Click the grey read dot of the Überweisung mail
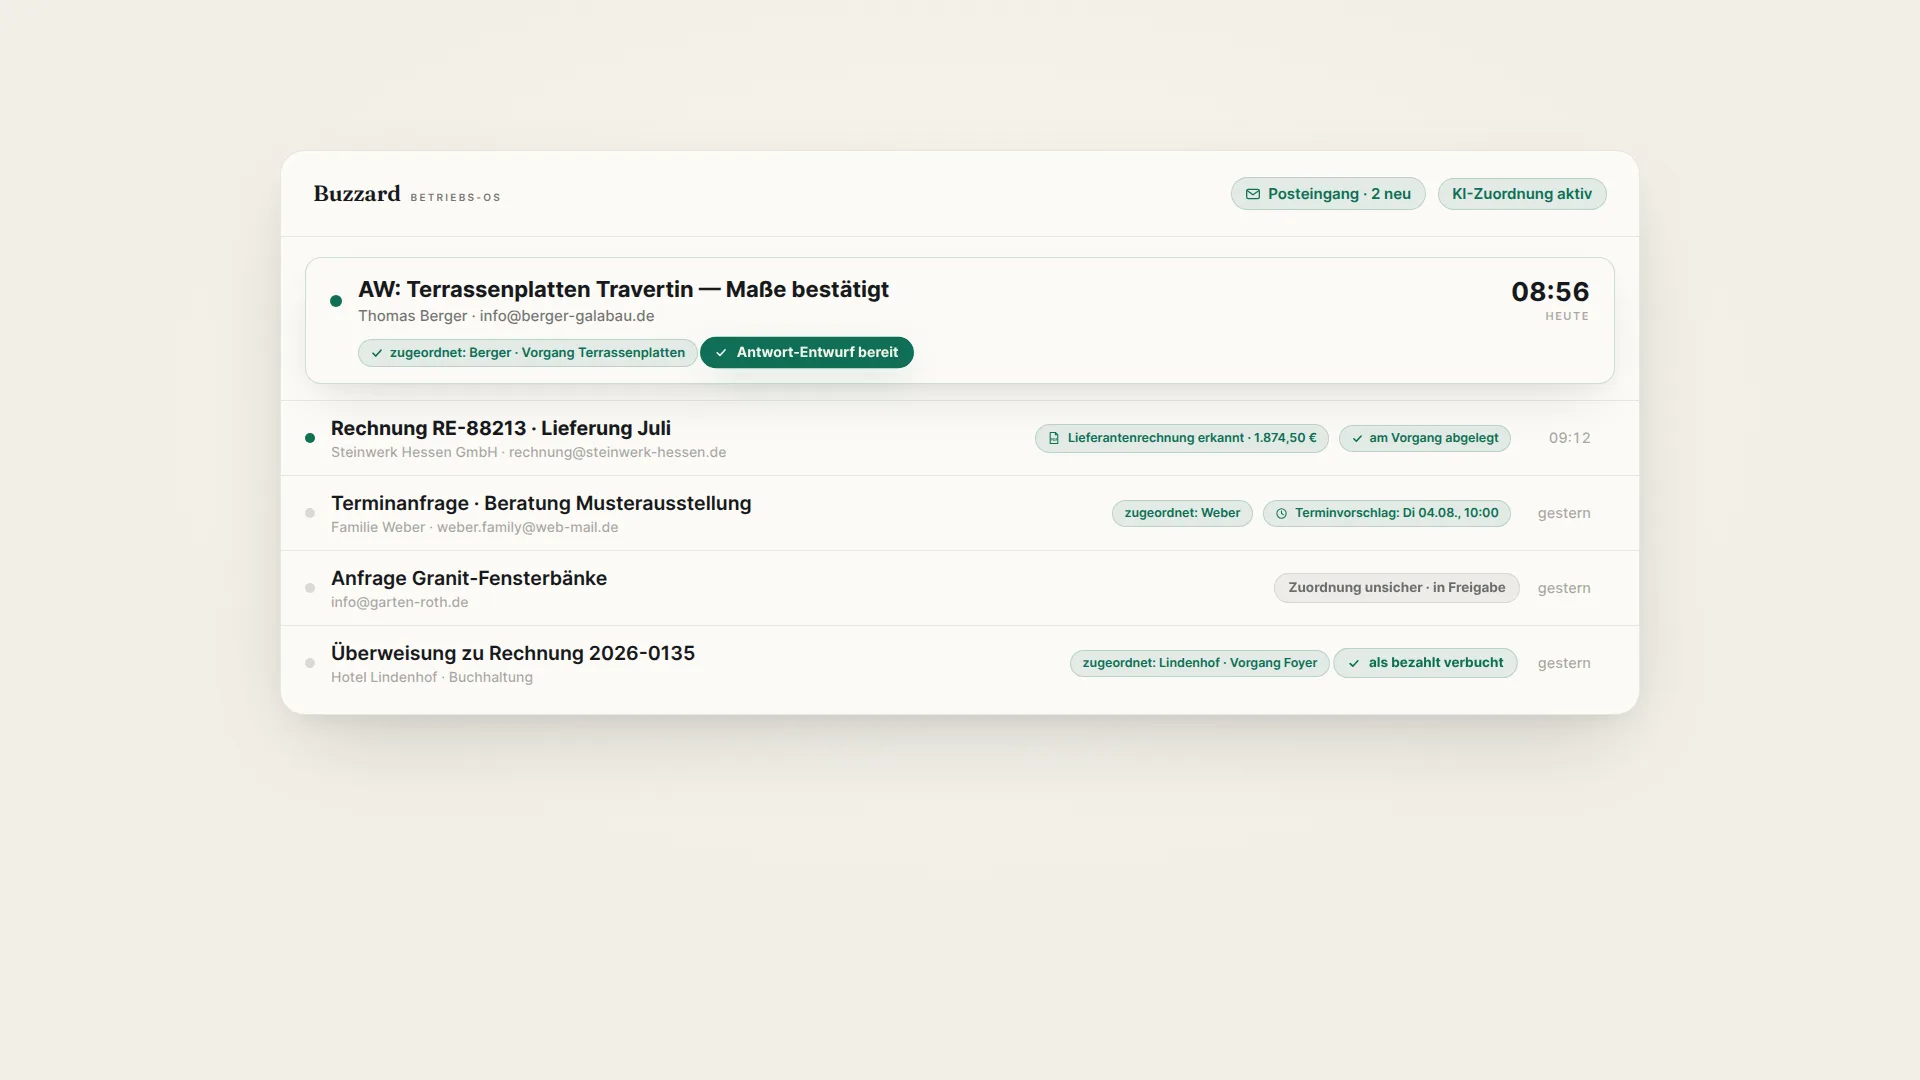Image resolution: width=1920 pixels, height=1080 pixels. pyautogui.click(x=310, y=663)
